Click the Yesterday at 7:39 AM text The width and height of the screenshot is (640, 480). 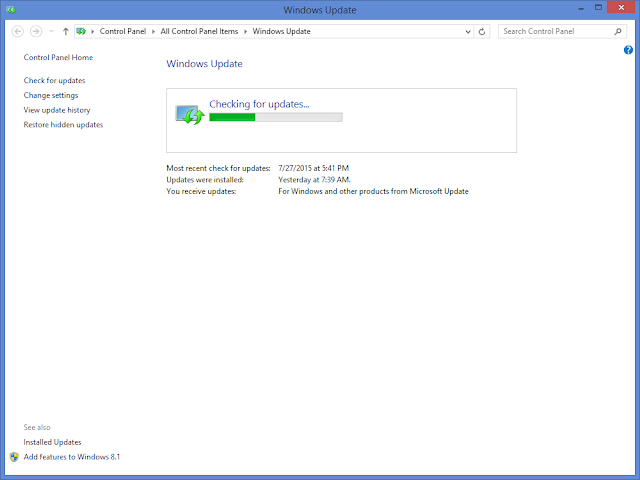point(314,180)
